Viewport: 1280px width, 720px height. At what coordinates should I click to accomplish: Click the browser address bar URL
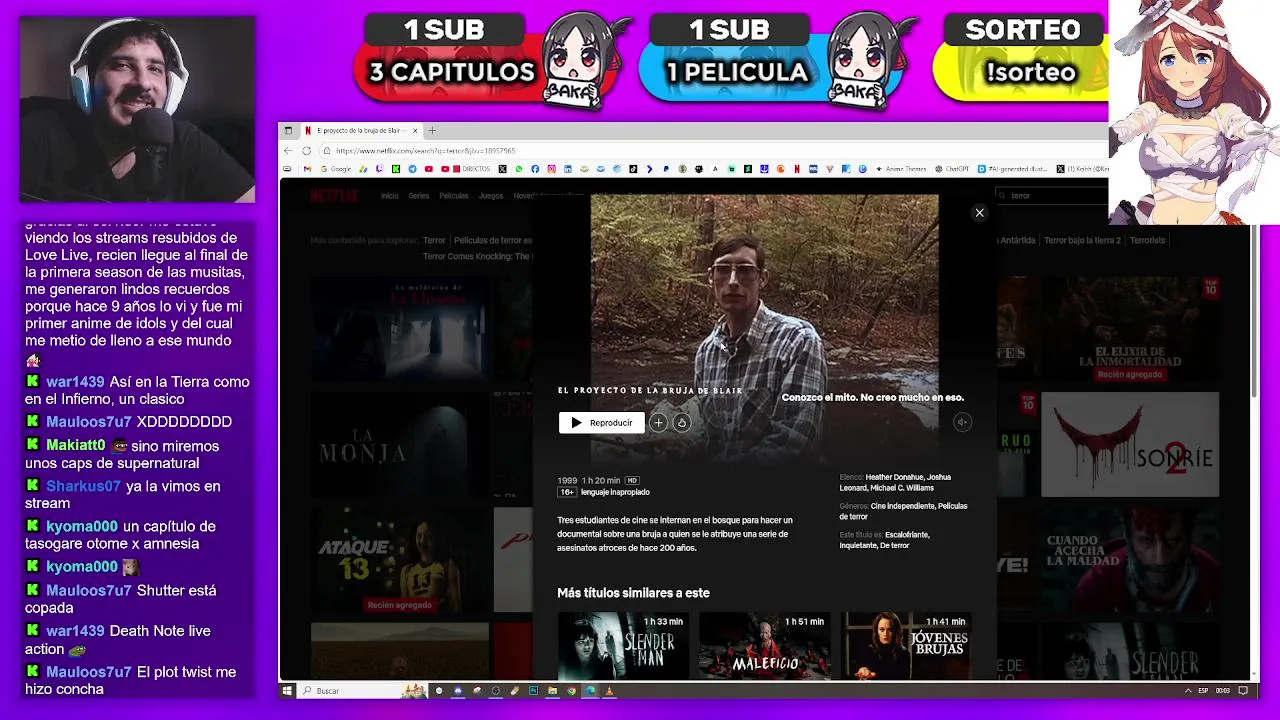(426, 151)
